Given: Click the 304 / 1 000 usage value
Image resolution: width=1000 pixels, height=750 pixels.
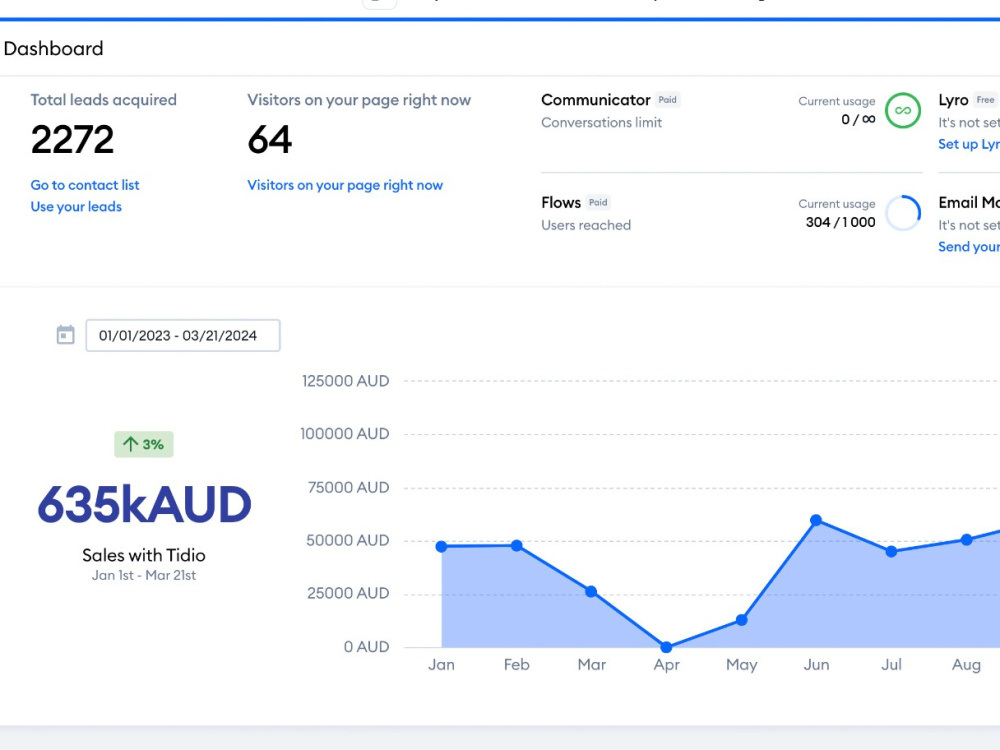Looking at the screenshot, I should coord(841,222).
